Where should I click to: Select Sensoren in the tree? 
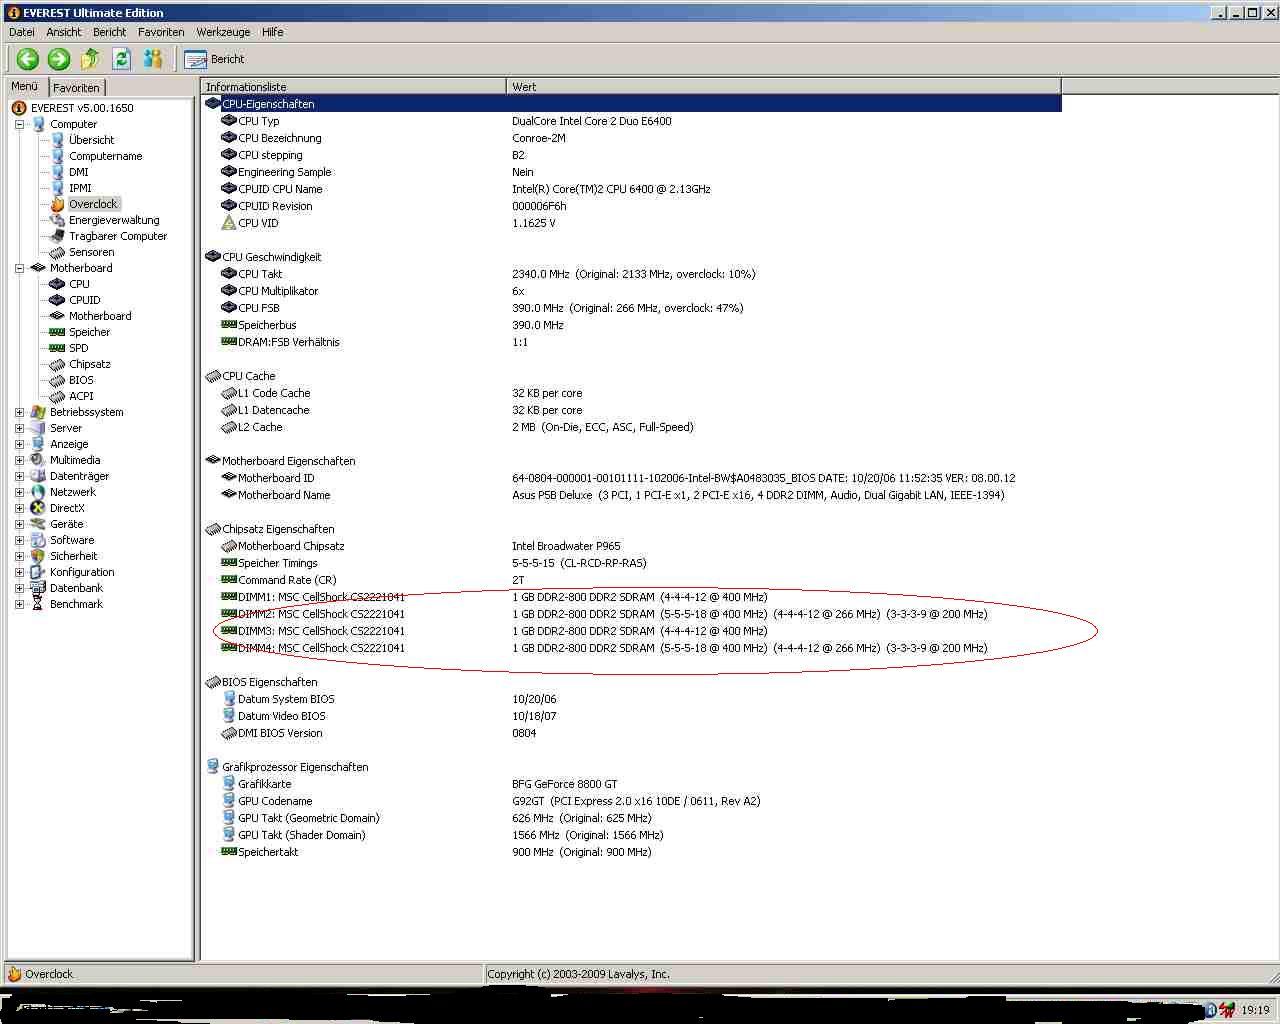pyautogui.click(x=91, y=252)
